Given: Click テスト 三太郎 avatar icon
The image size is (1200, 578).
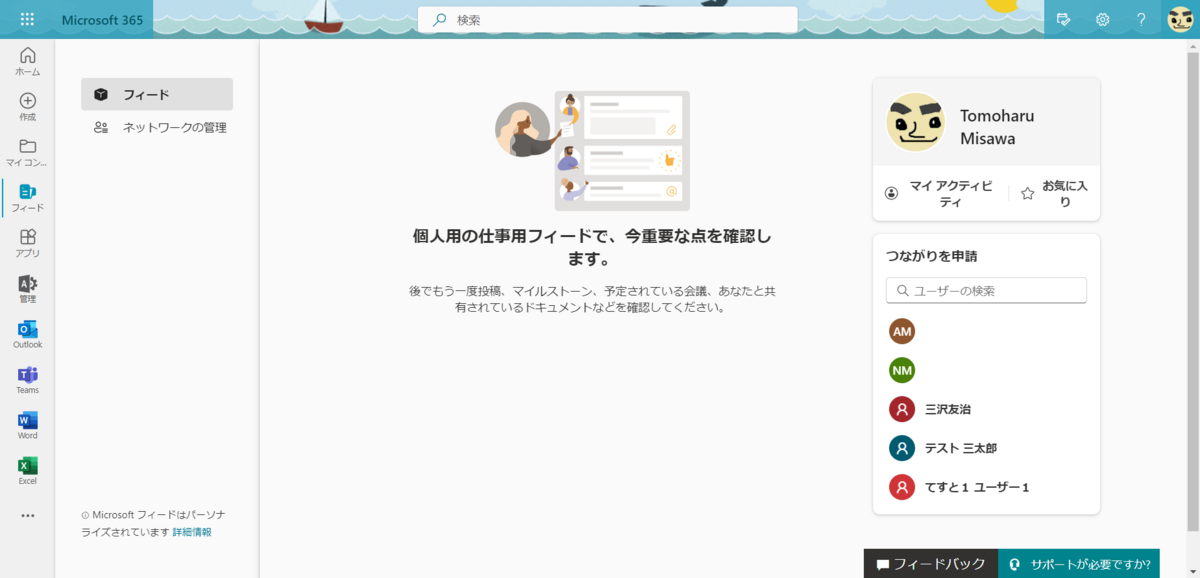Looking at the screenshot, I should pos(902,448).
